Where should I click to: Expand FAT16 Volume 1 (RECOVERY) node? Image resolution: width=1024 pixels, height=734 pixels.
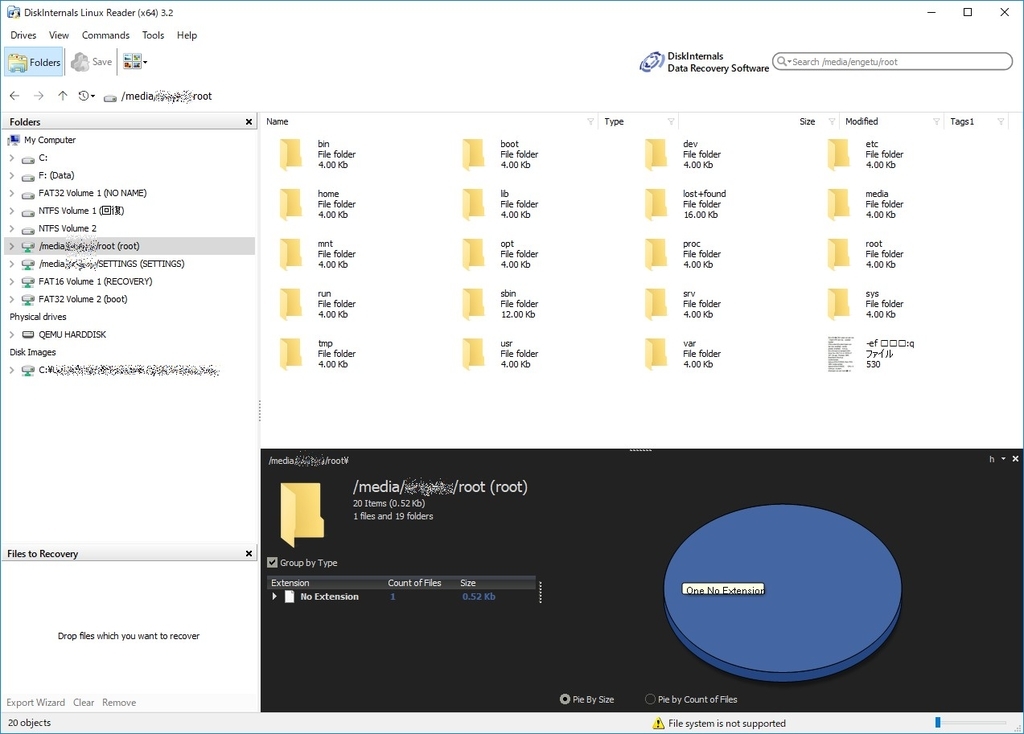(12, 281)
